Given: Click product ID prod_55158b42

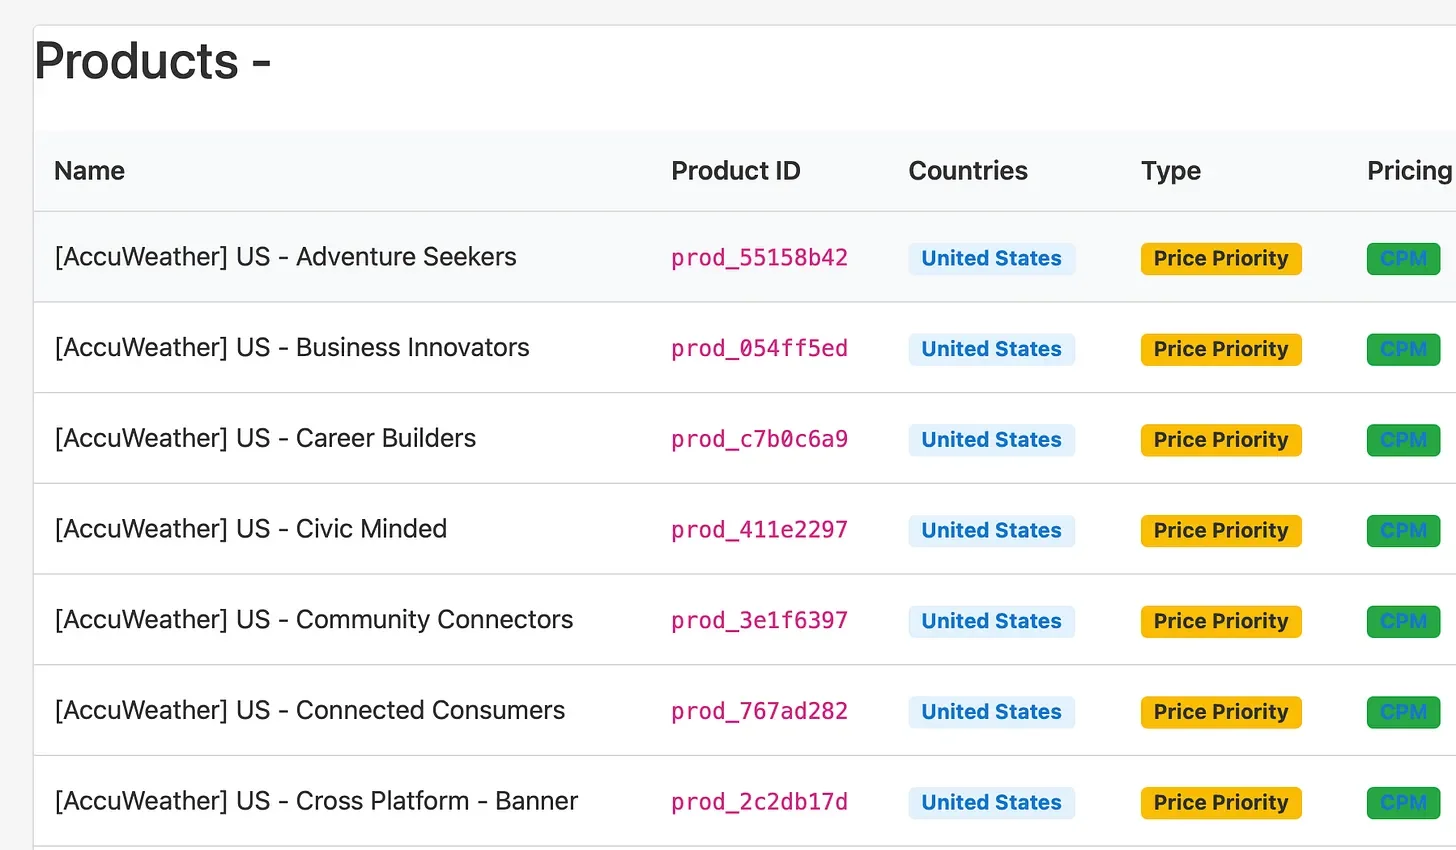Looking at the screenshot, I should pyautogui.click(x=759, y=258).
